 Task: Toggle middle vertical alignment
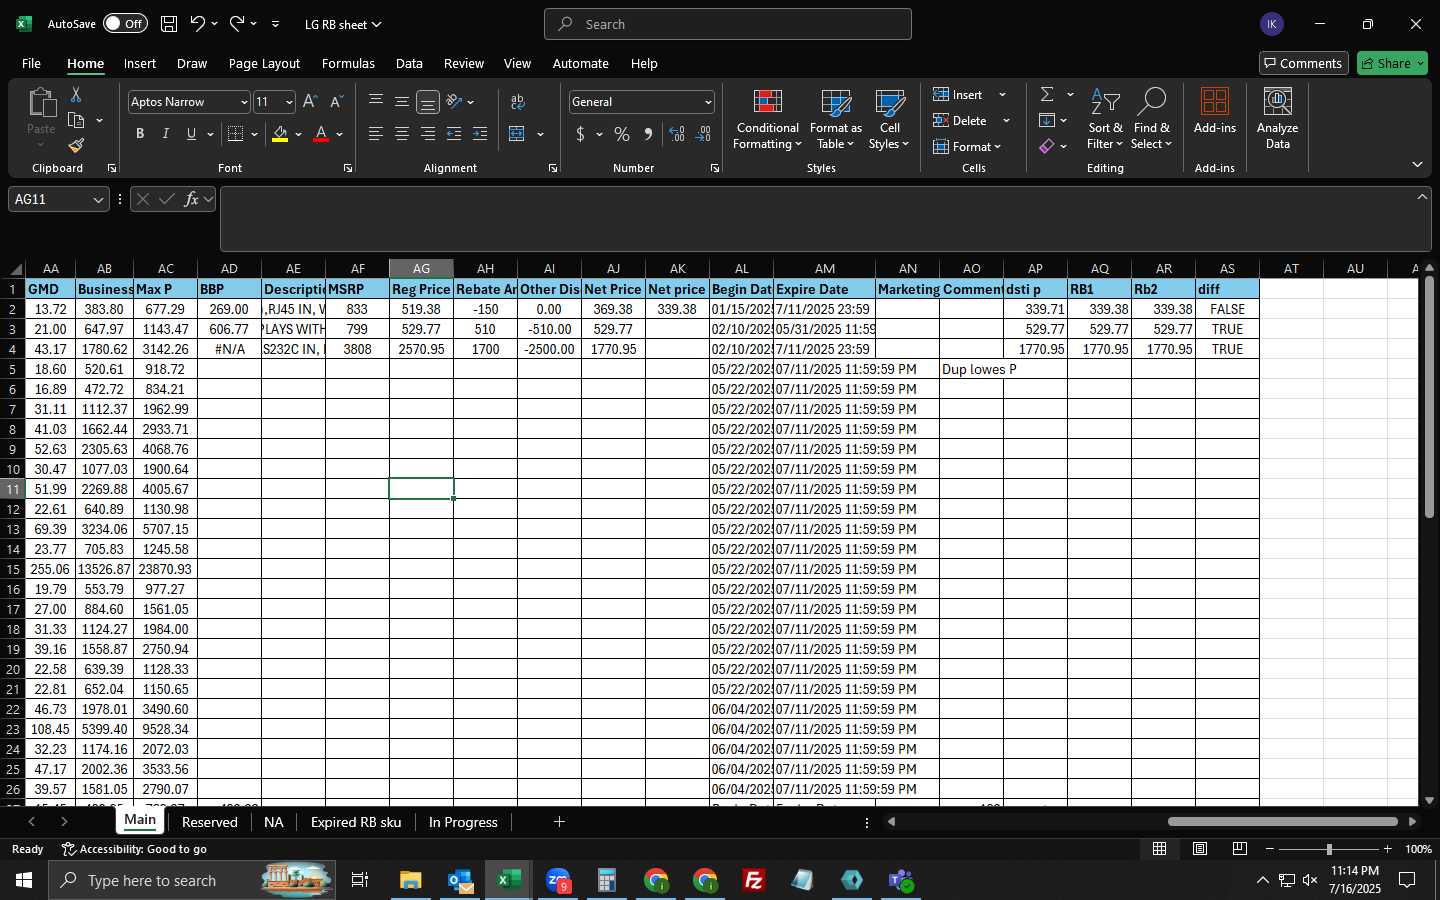click(x=402, y=102)
